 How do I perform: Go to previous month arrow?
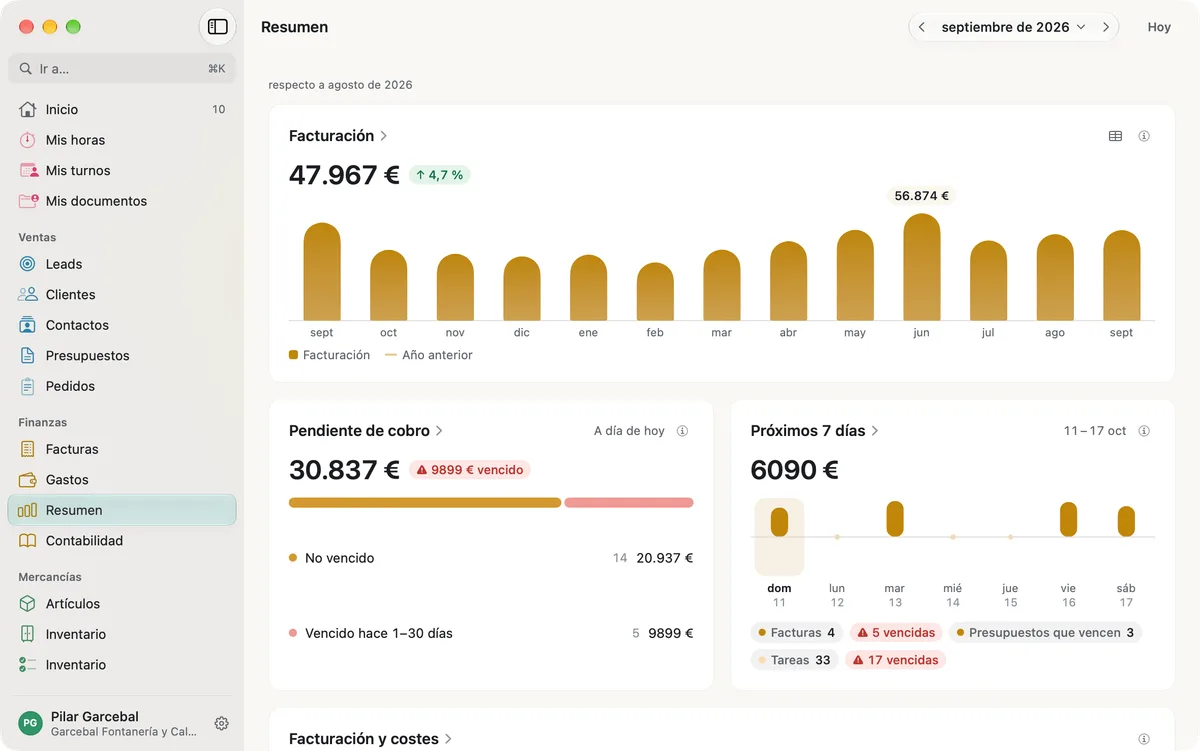(922, 27)
